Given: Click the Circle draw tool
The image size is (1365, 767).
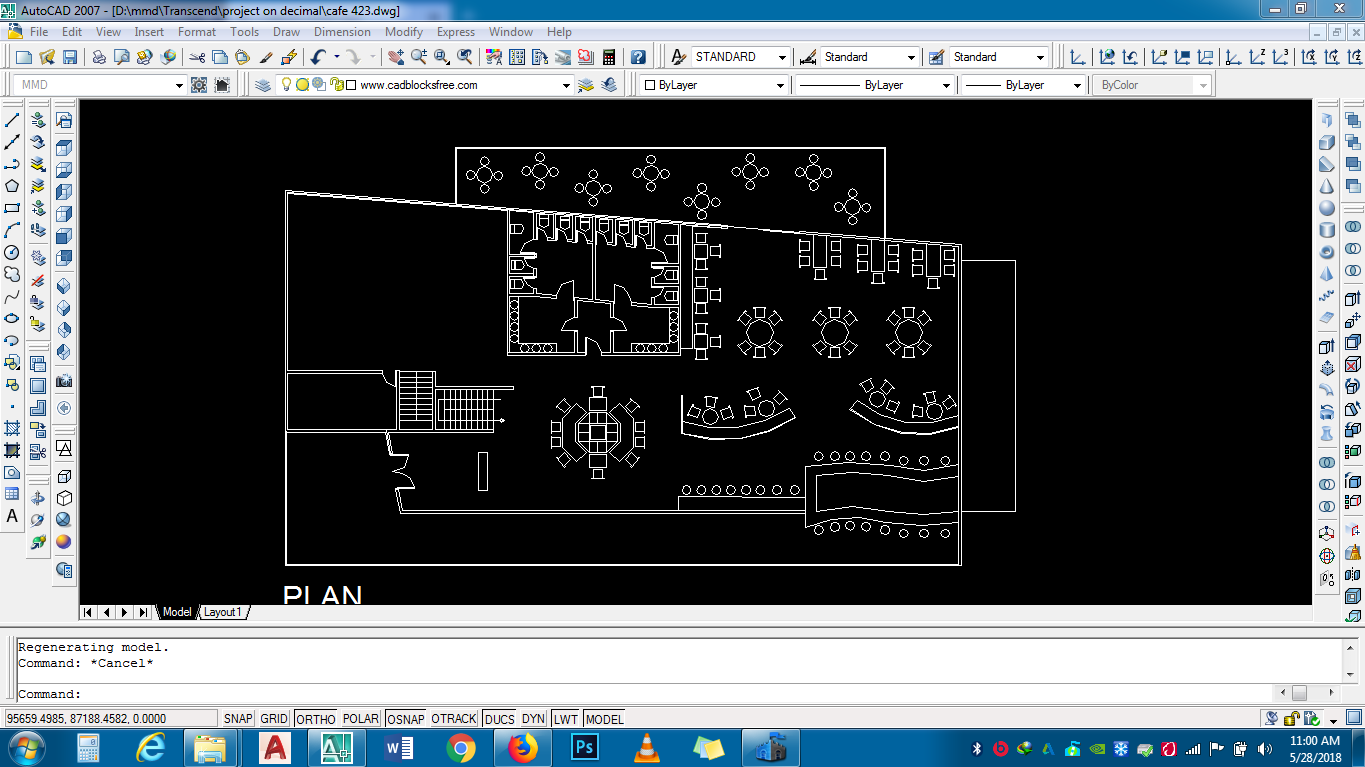Looking at the screenshot, I should (x=12, y=252).
